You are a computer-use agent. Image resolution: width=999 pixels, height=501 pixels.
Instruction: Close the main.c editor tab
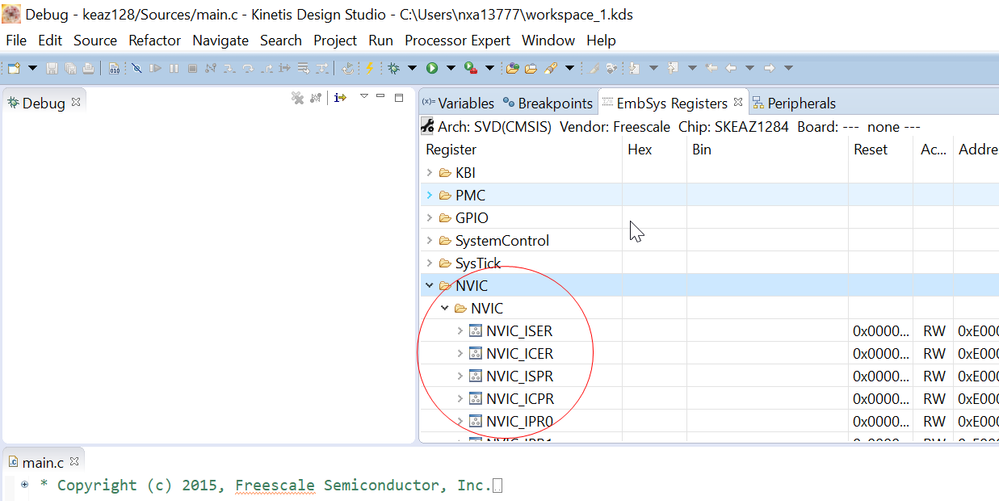point(74,461)
